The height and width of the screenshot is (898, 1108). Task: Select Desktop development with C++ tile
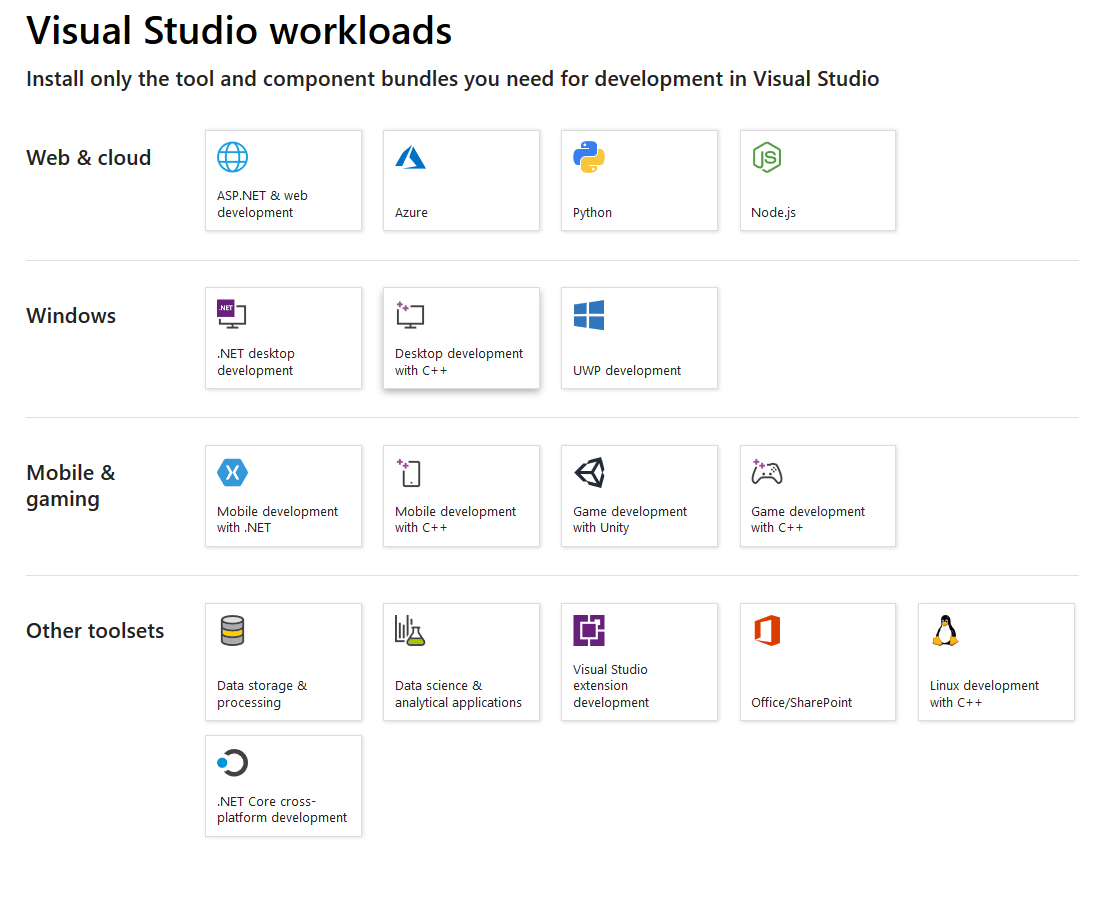(x=461, y=338)
